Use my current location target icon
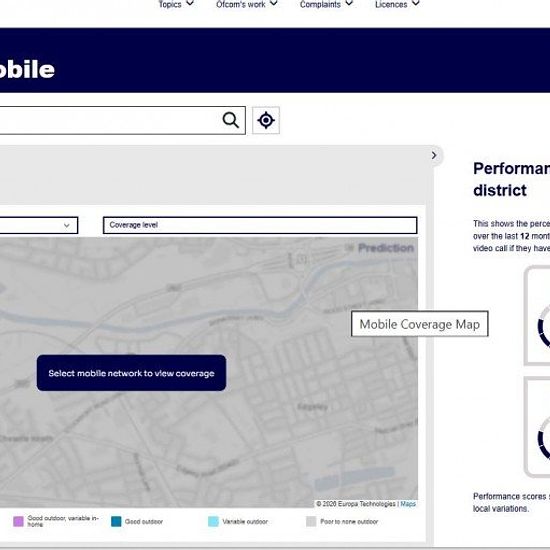Image resolution: width=550 pixels, height=550 pixels. click(266, 120)
